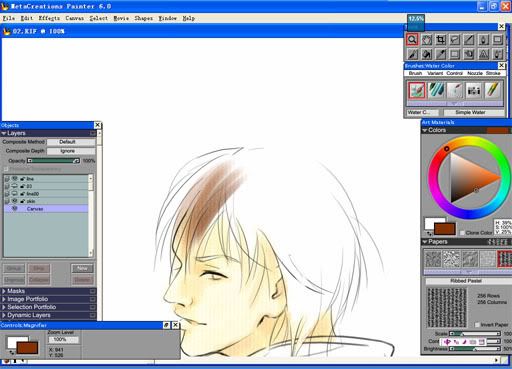Click the button below New in Layers panel
The height and width of the screenshot is (369, 512).
click(x=82, y=280)
